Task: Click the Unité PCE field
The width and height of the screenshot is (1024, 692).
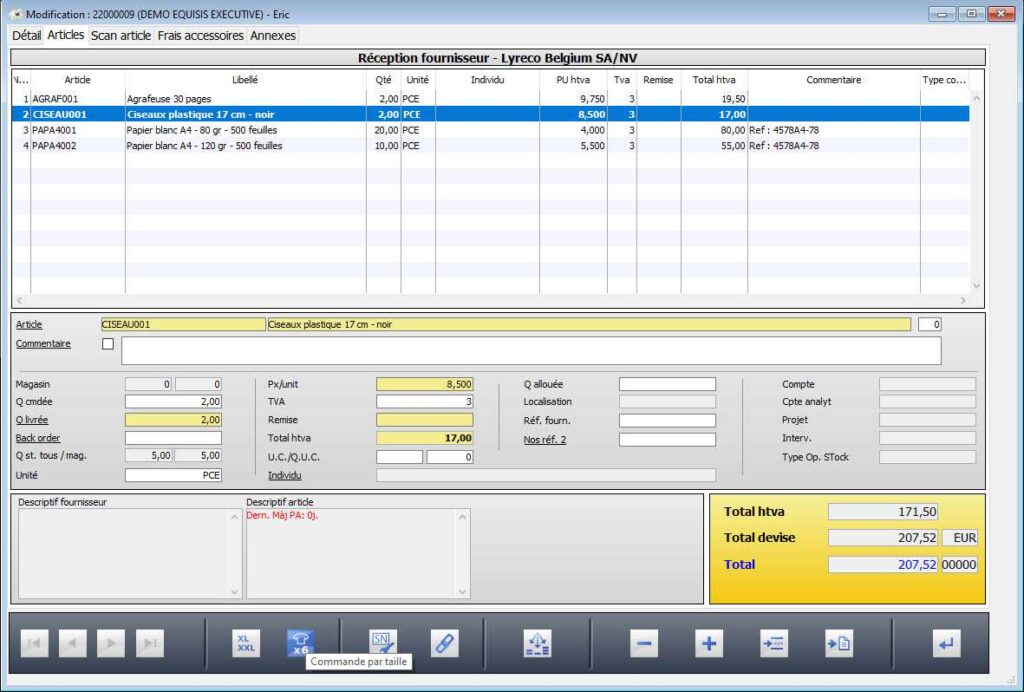Action: (173, 475)
